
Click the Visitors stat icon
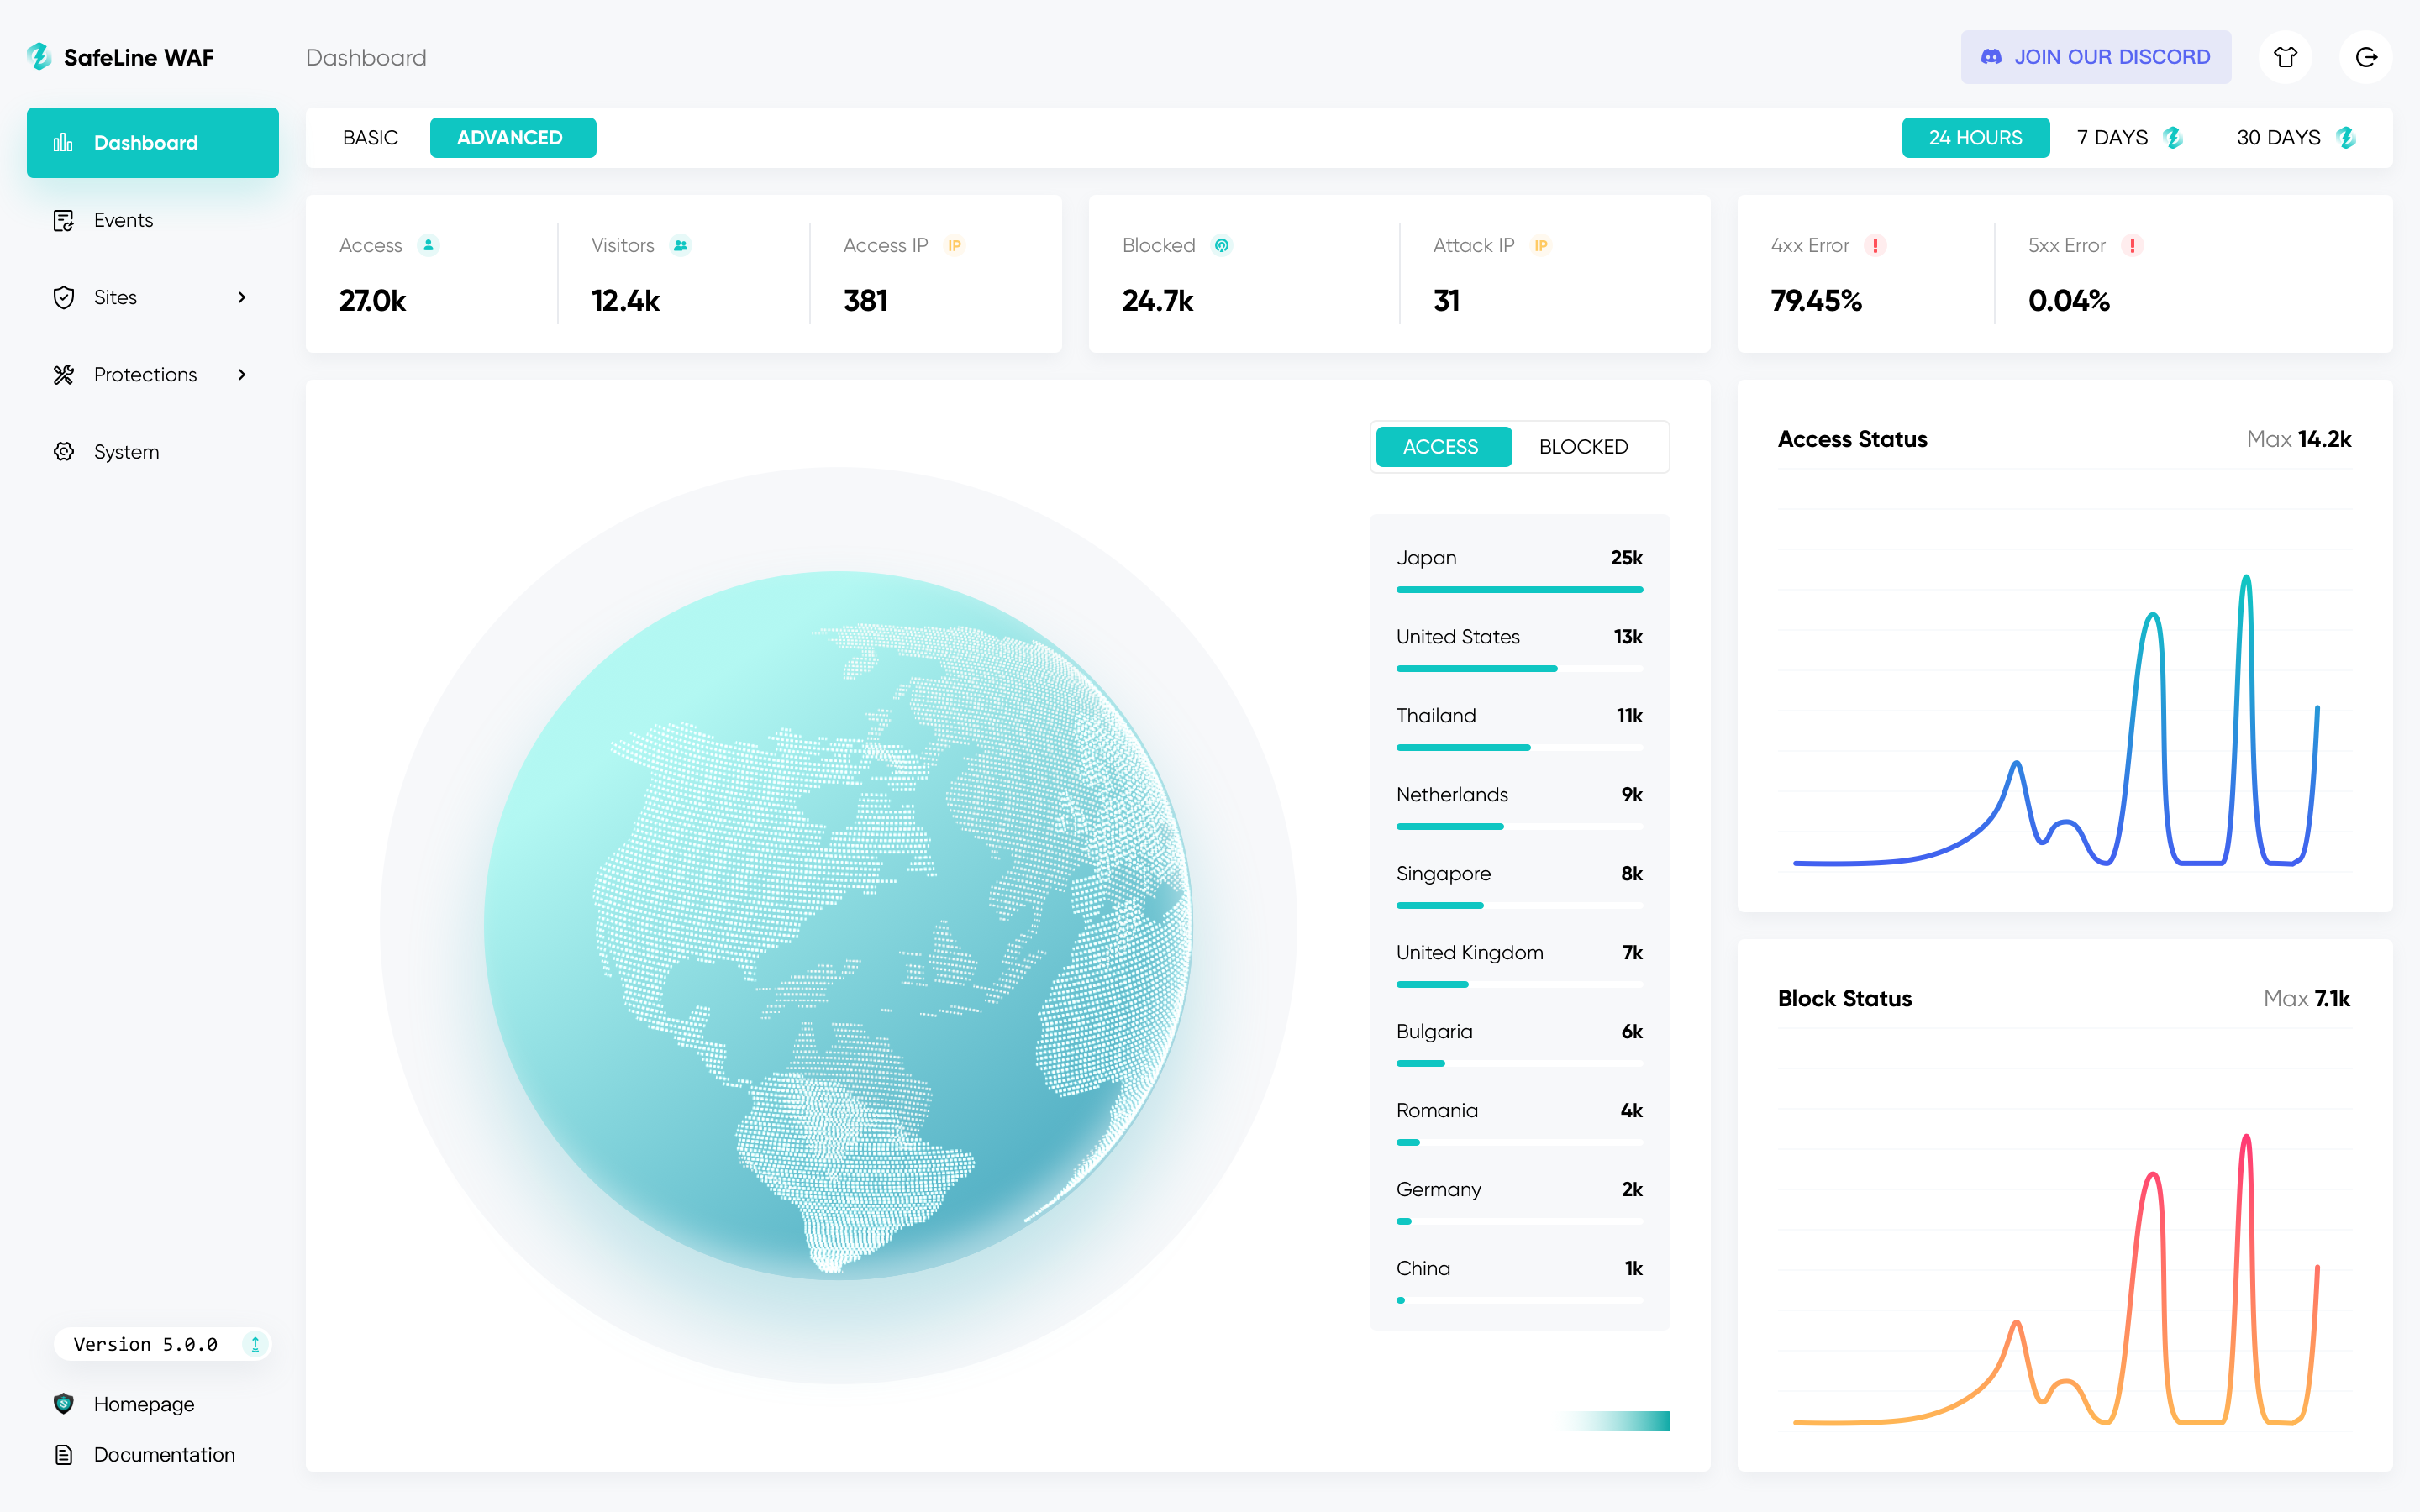(680, 245)
